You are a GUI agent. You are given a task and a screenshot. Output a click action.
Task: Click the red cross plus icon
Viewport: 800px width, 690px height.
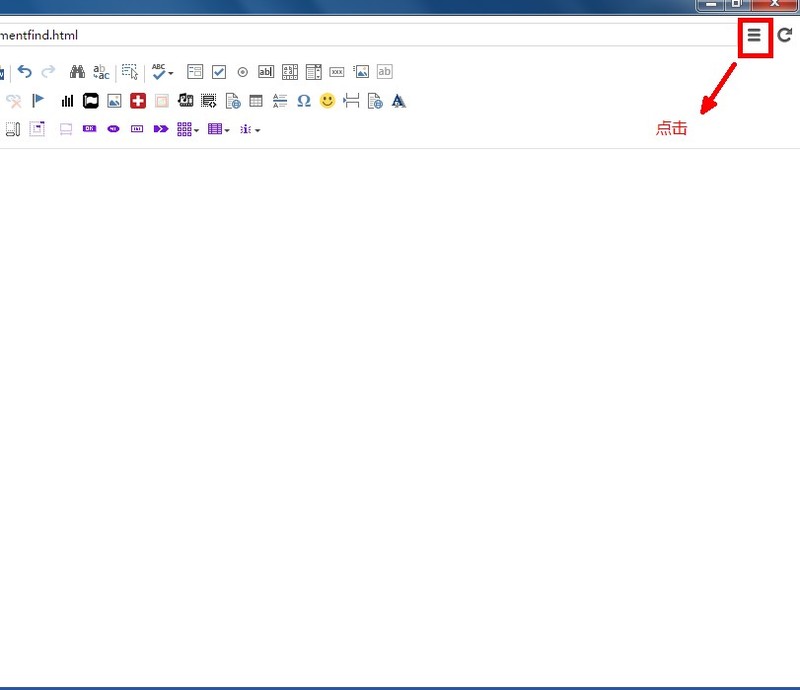pyautogui.click(x=138, y=101)
